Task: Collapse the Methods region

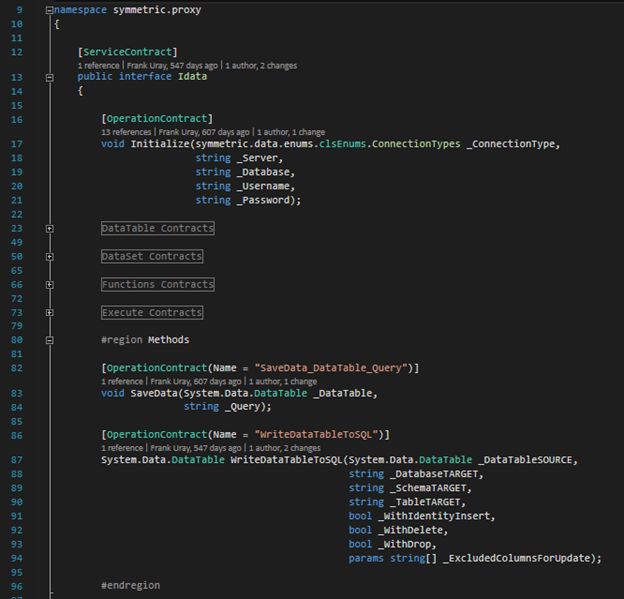Action: (x=49, y=340)
